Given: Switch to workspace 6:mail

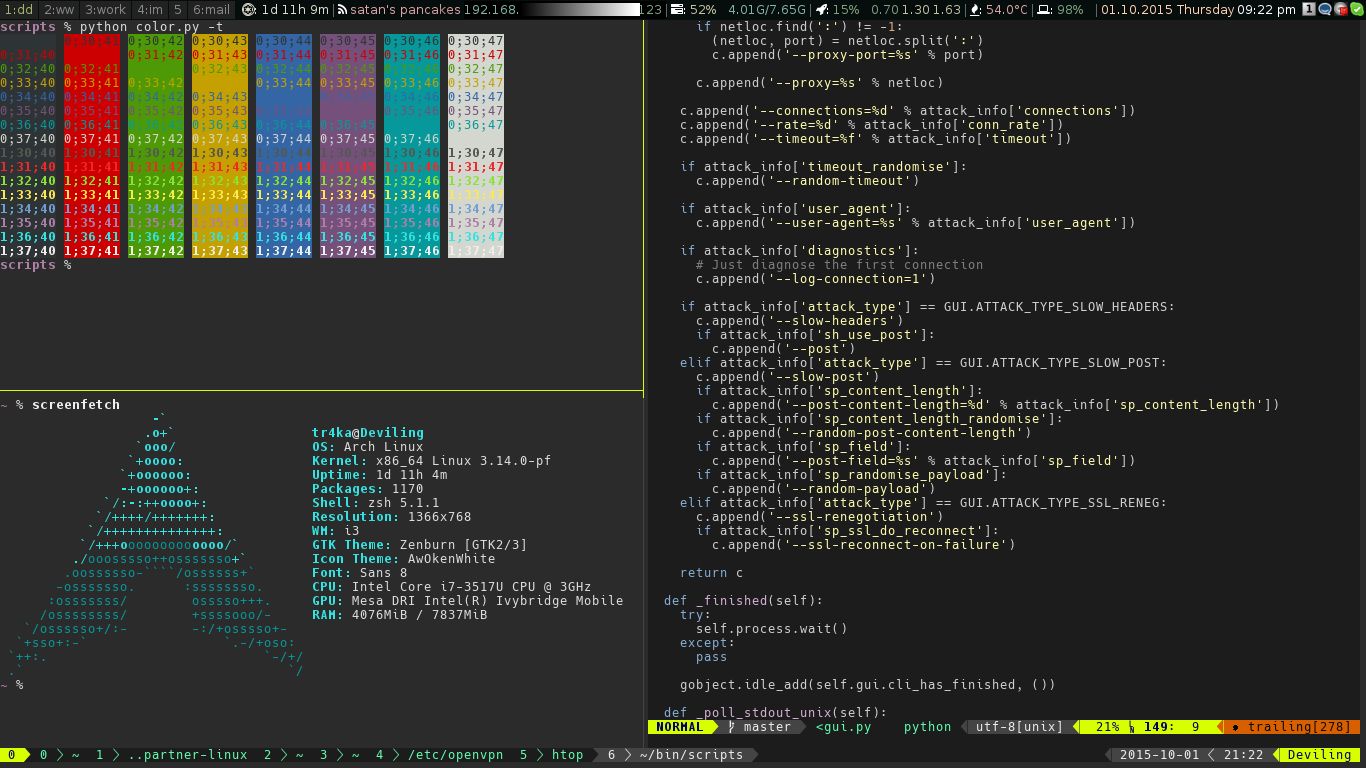Looking at the screenshot, I should [211, 9].
